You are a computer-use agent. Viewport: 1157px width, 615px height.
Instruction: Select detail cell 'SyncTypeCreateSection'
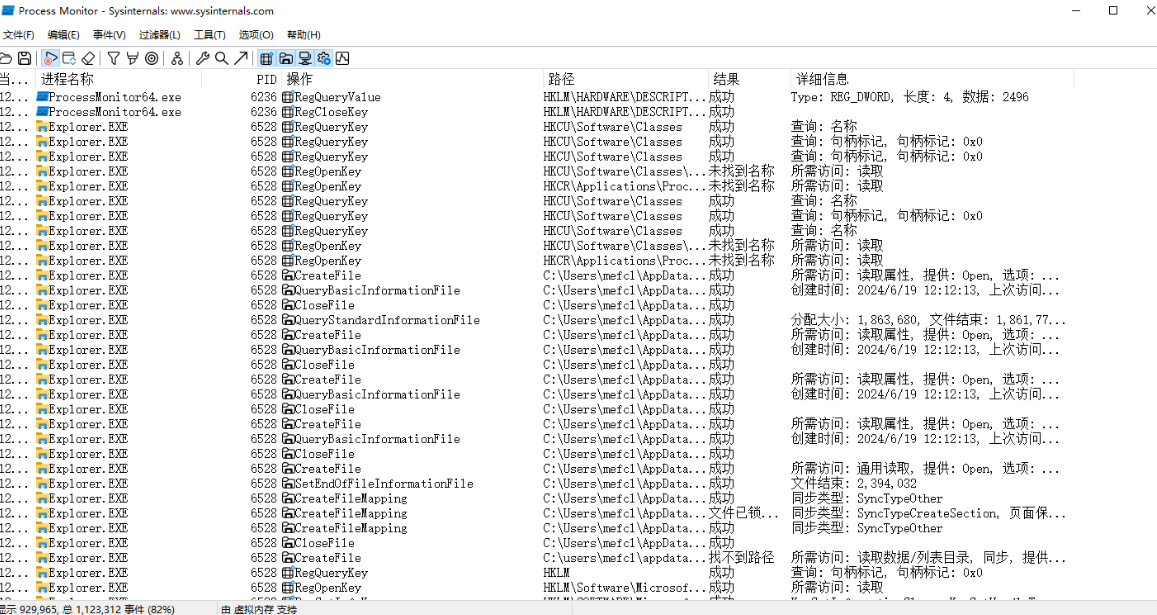[928, 513]
